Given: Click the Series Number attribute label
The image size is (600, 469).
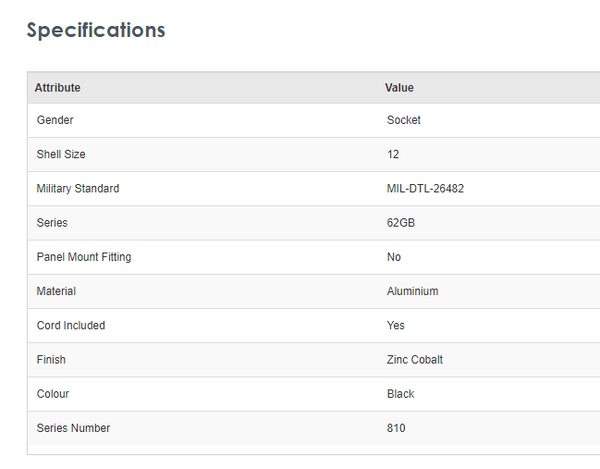Looking at the screenshot, I should pyautogui.click(x=74, y=428).
